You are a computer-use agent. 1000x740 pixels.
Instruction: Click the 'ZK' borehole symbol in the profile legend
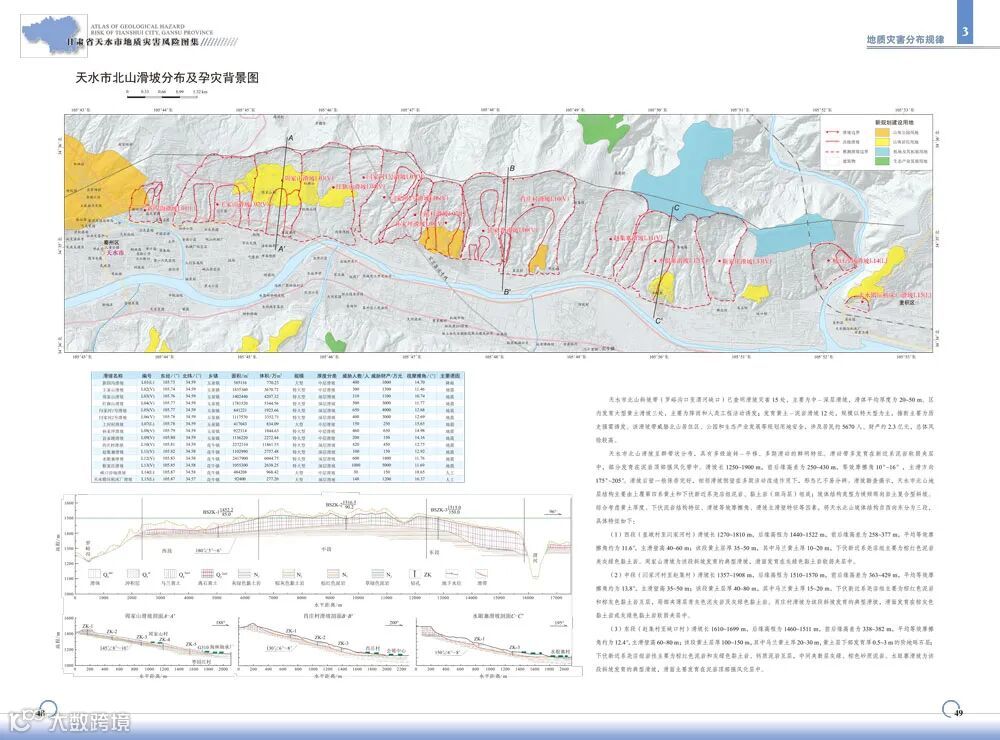[x=415, y=574]
